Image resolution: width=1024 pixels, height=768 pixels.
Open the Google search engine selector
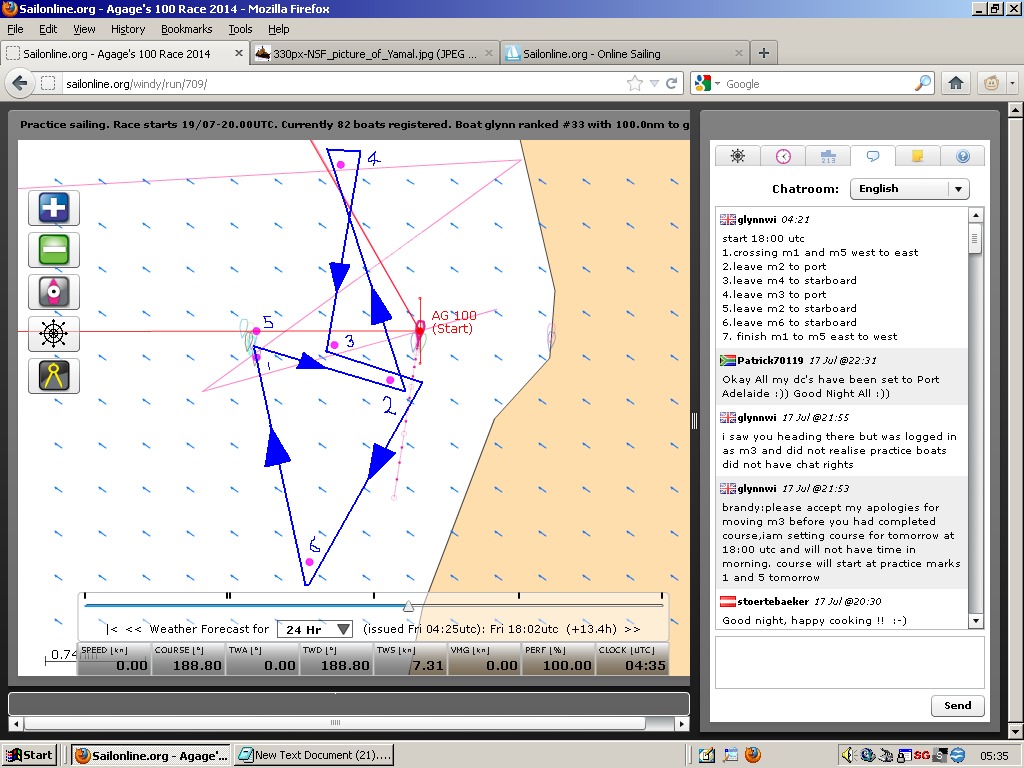click(708, 84)
